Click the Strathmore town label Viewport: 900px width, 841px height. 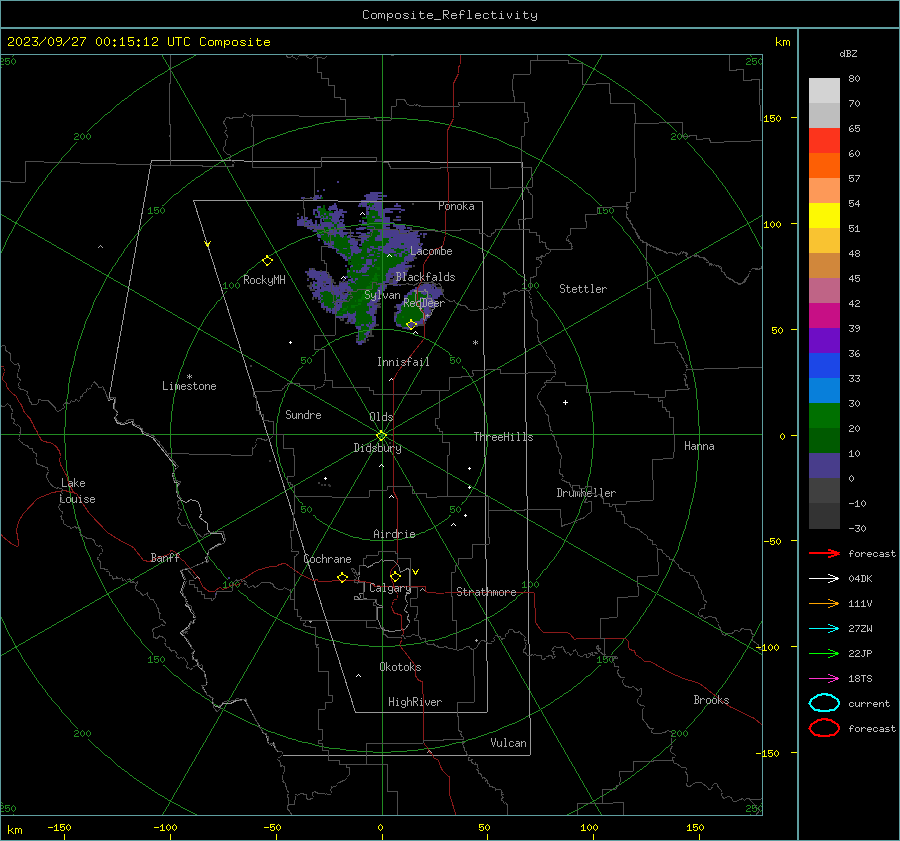coord(486,592)
